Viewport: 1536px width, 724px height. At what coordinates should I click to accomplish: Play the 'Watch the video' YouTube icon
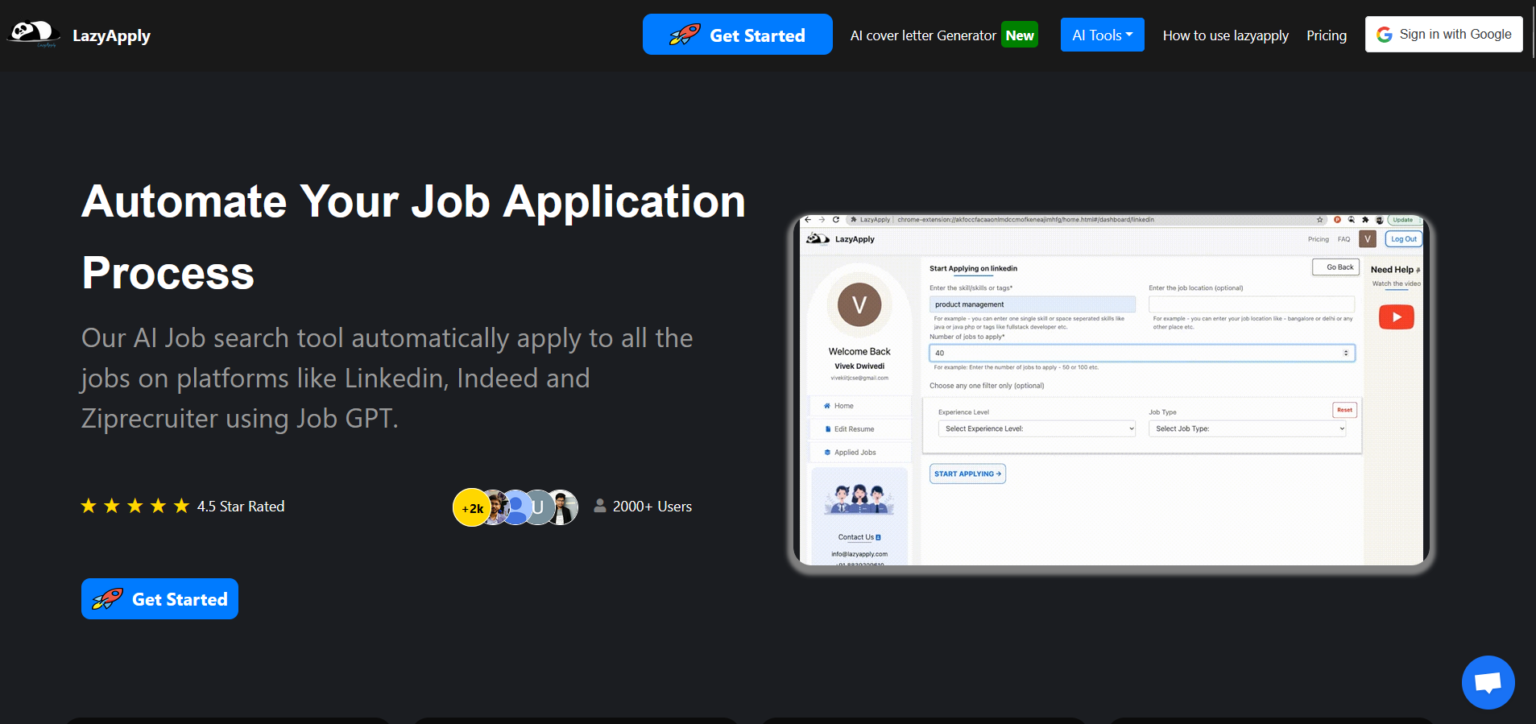coord(1396,316)
